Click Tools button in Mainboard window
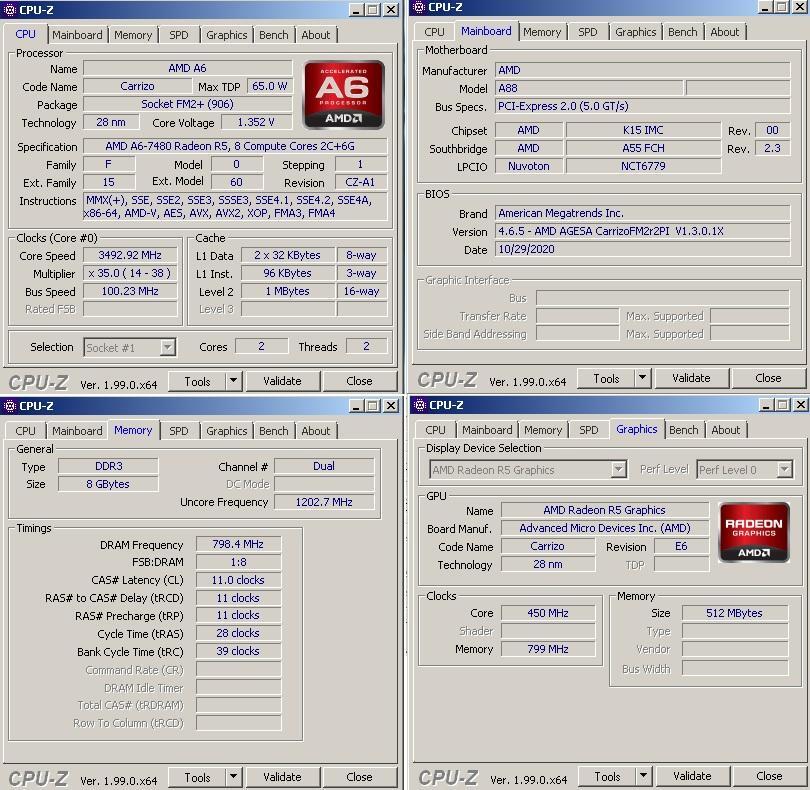This screenshot has width=810, height=790. 606,378
